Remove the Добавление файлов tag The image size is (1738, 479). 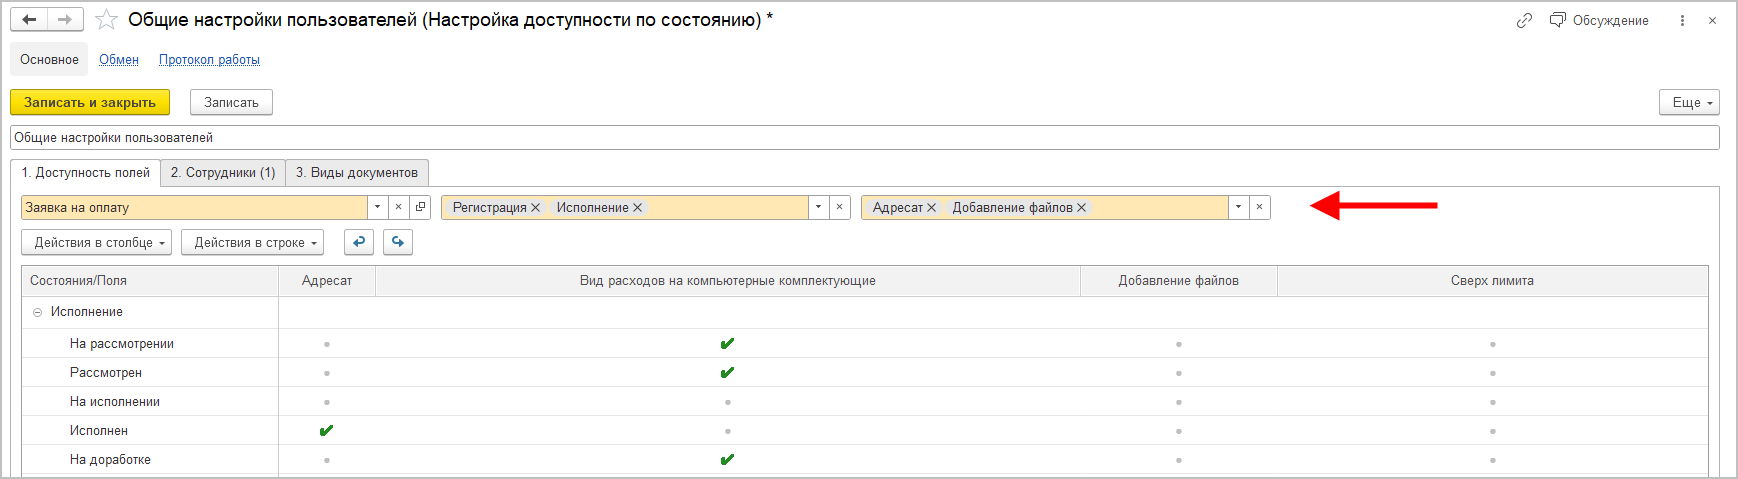pyautogui.click(x=1081, y=208)
